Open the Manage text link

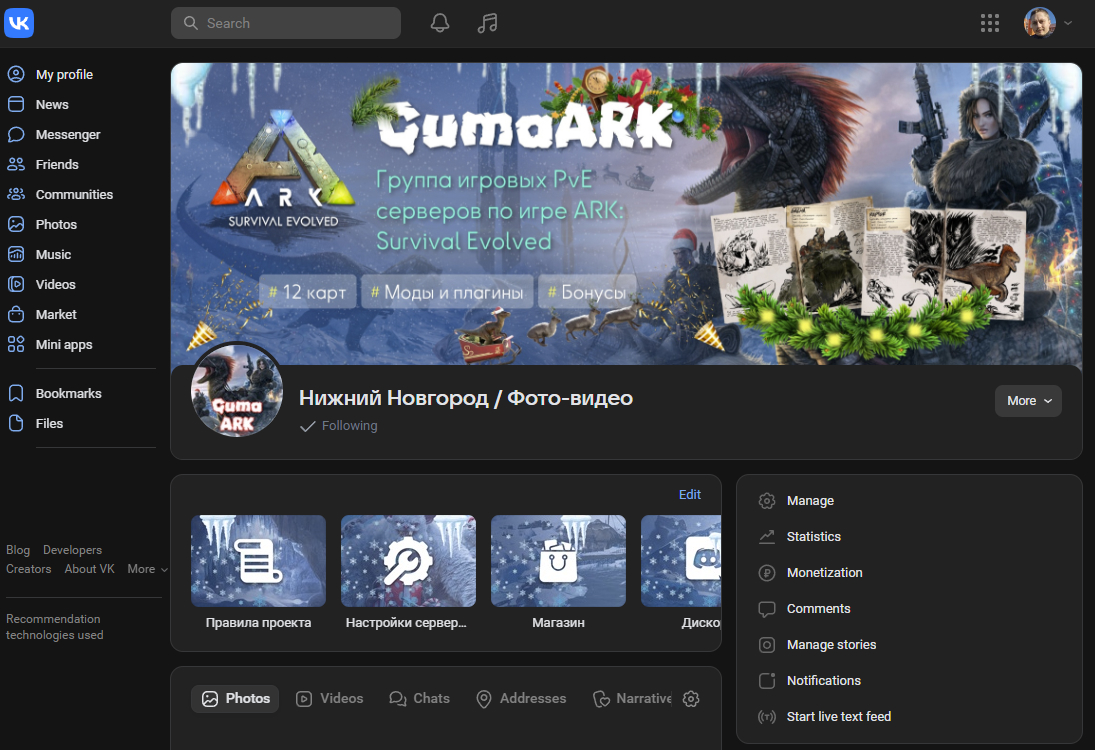pos(810,501)
